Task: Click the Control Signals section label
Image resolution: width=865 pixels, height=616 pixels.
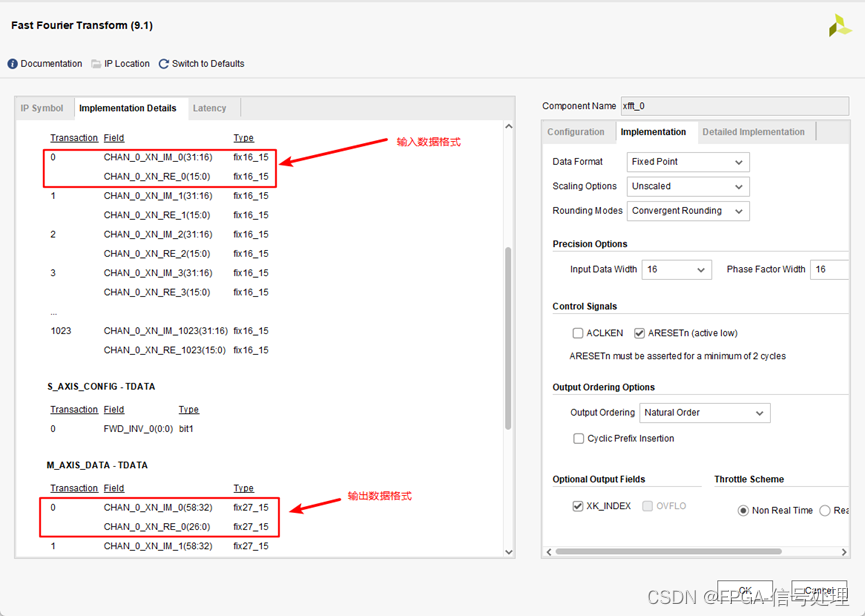Action: click(x=585, y=307)
